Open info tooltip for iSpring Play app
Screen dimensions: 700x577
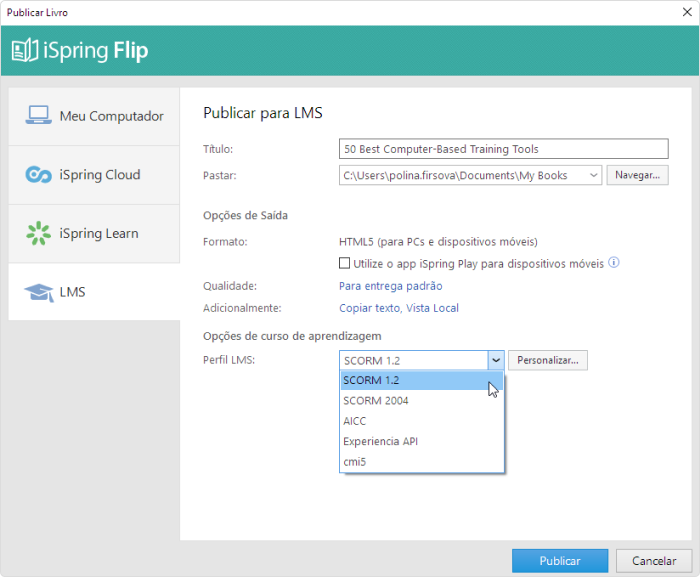(614, 263)
